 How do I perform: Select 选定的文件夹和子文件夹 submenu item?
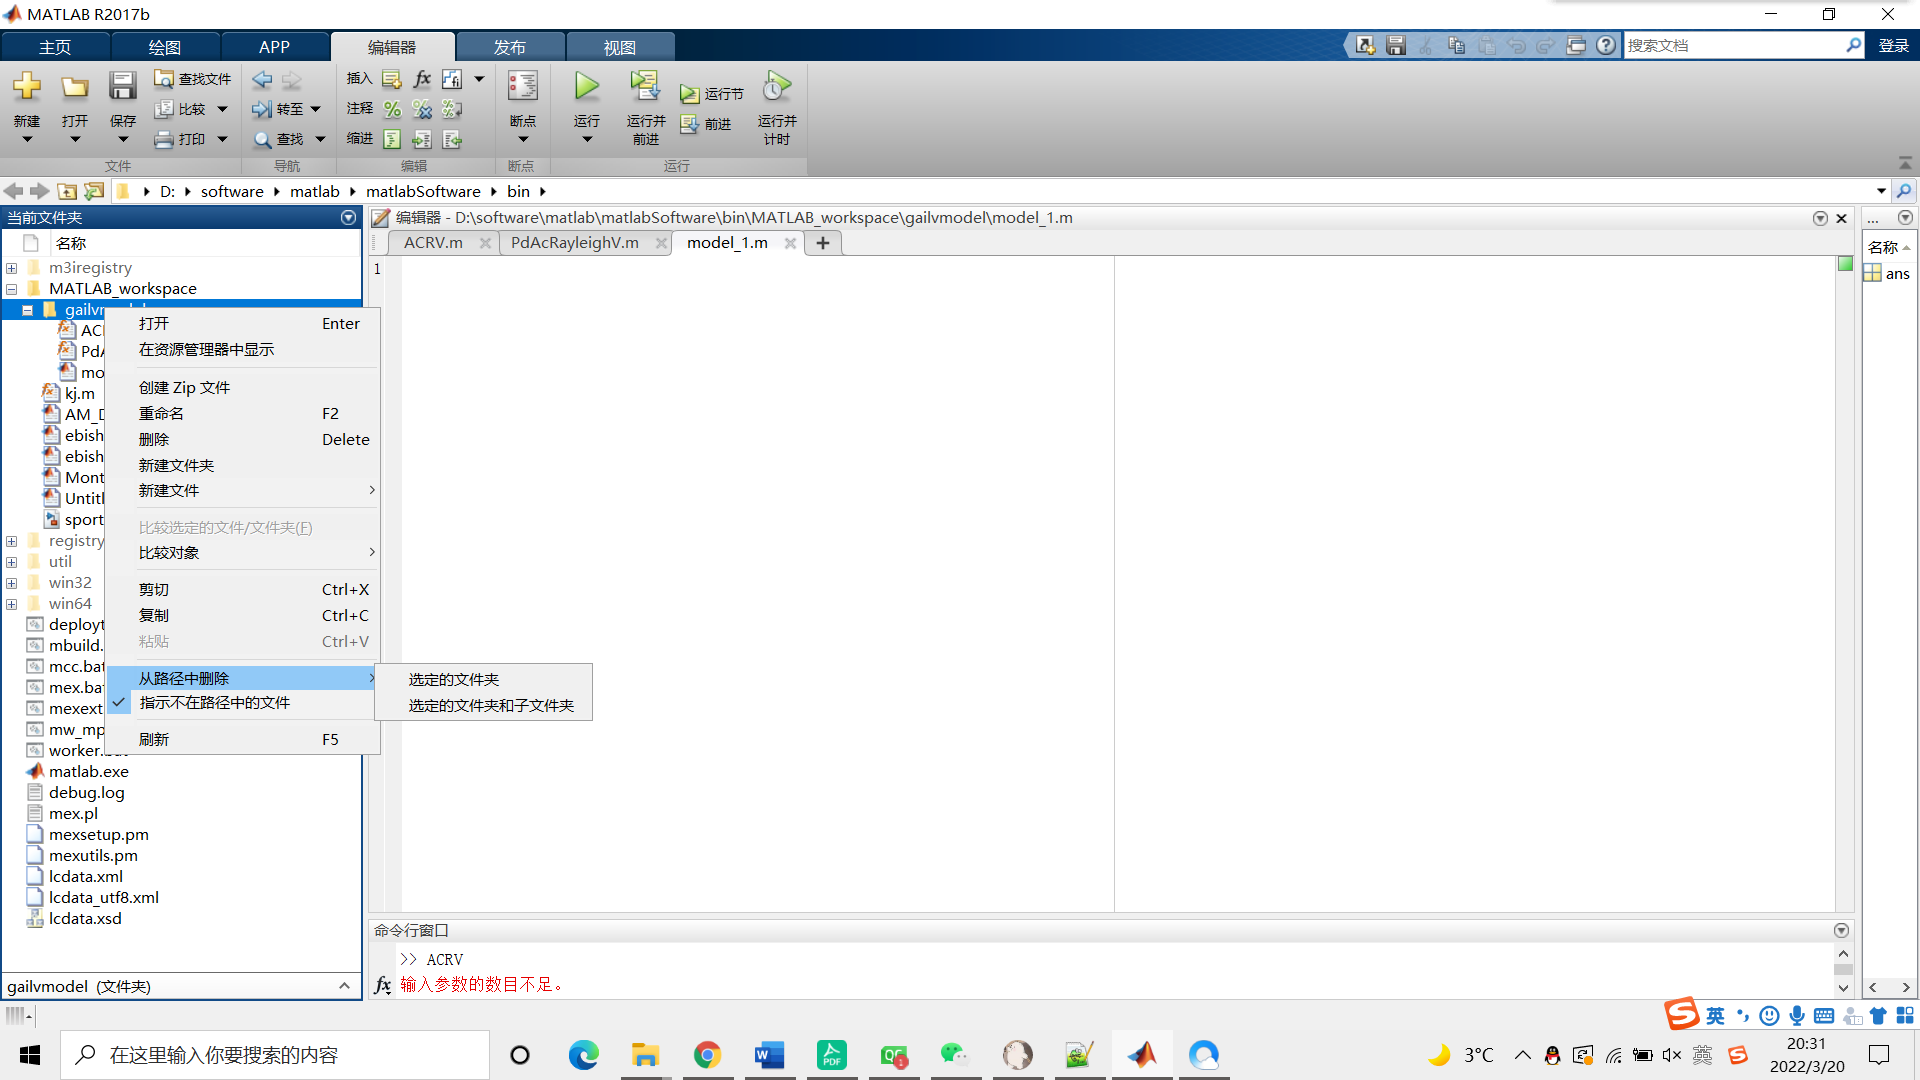pos(490,706)
